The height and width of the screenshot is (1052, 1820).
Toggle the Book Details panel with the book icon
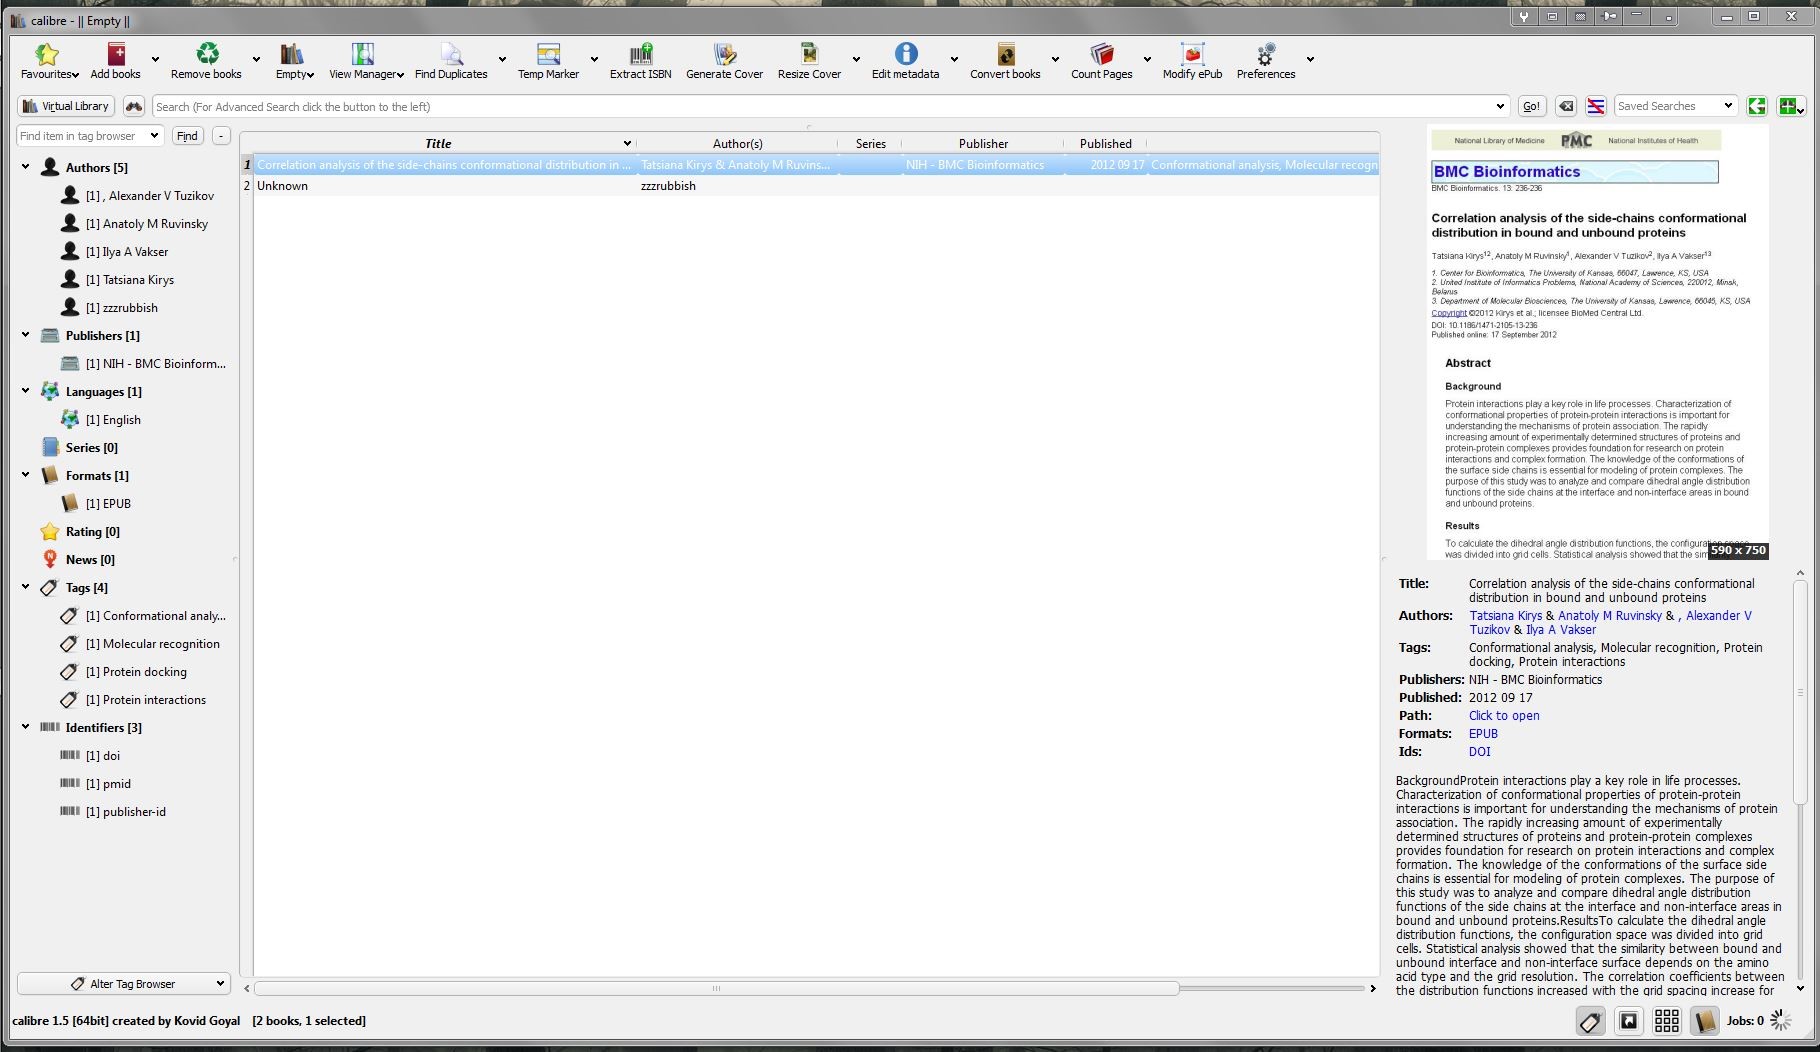1704,1021
